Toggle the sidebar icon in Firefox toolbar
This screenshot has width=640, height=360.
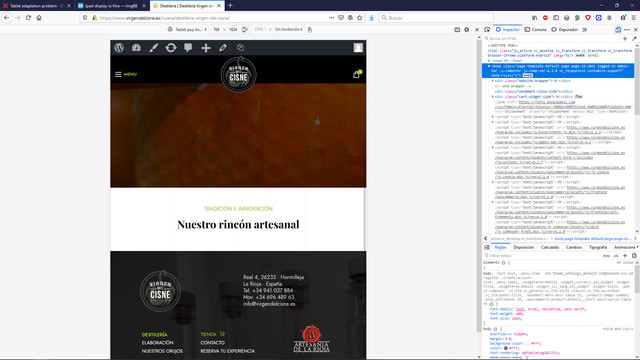click(556, 18)
